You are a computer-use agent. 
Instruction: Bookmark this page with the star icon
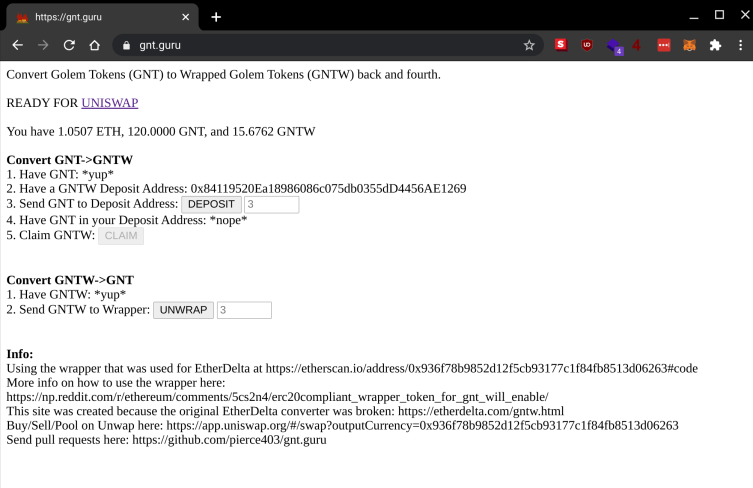[529, 45]
